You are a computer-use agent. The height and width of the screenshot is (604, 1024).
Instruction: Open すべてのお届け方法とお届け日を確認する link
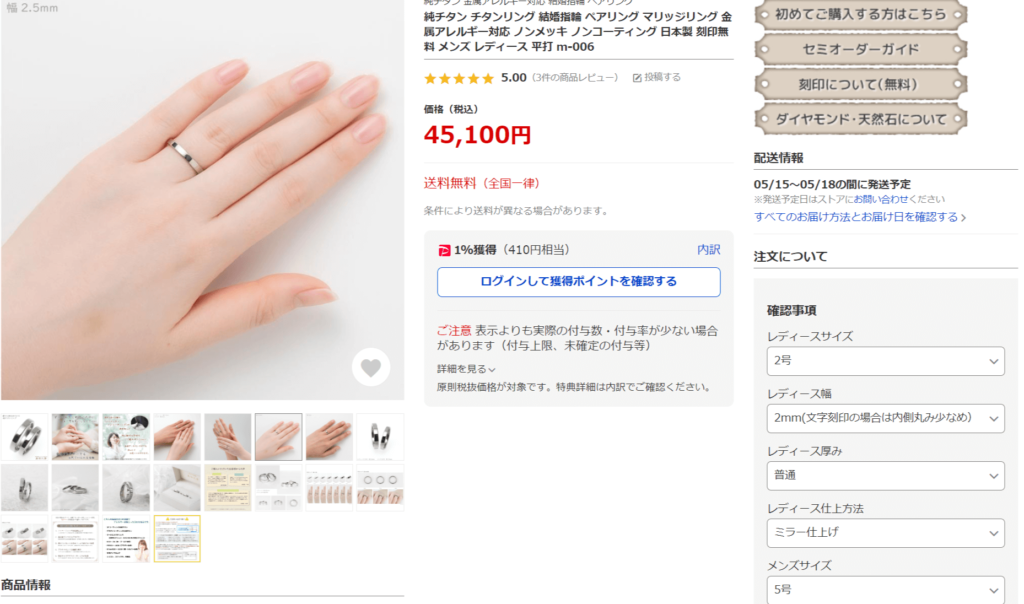859,217
